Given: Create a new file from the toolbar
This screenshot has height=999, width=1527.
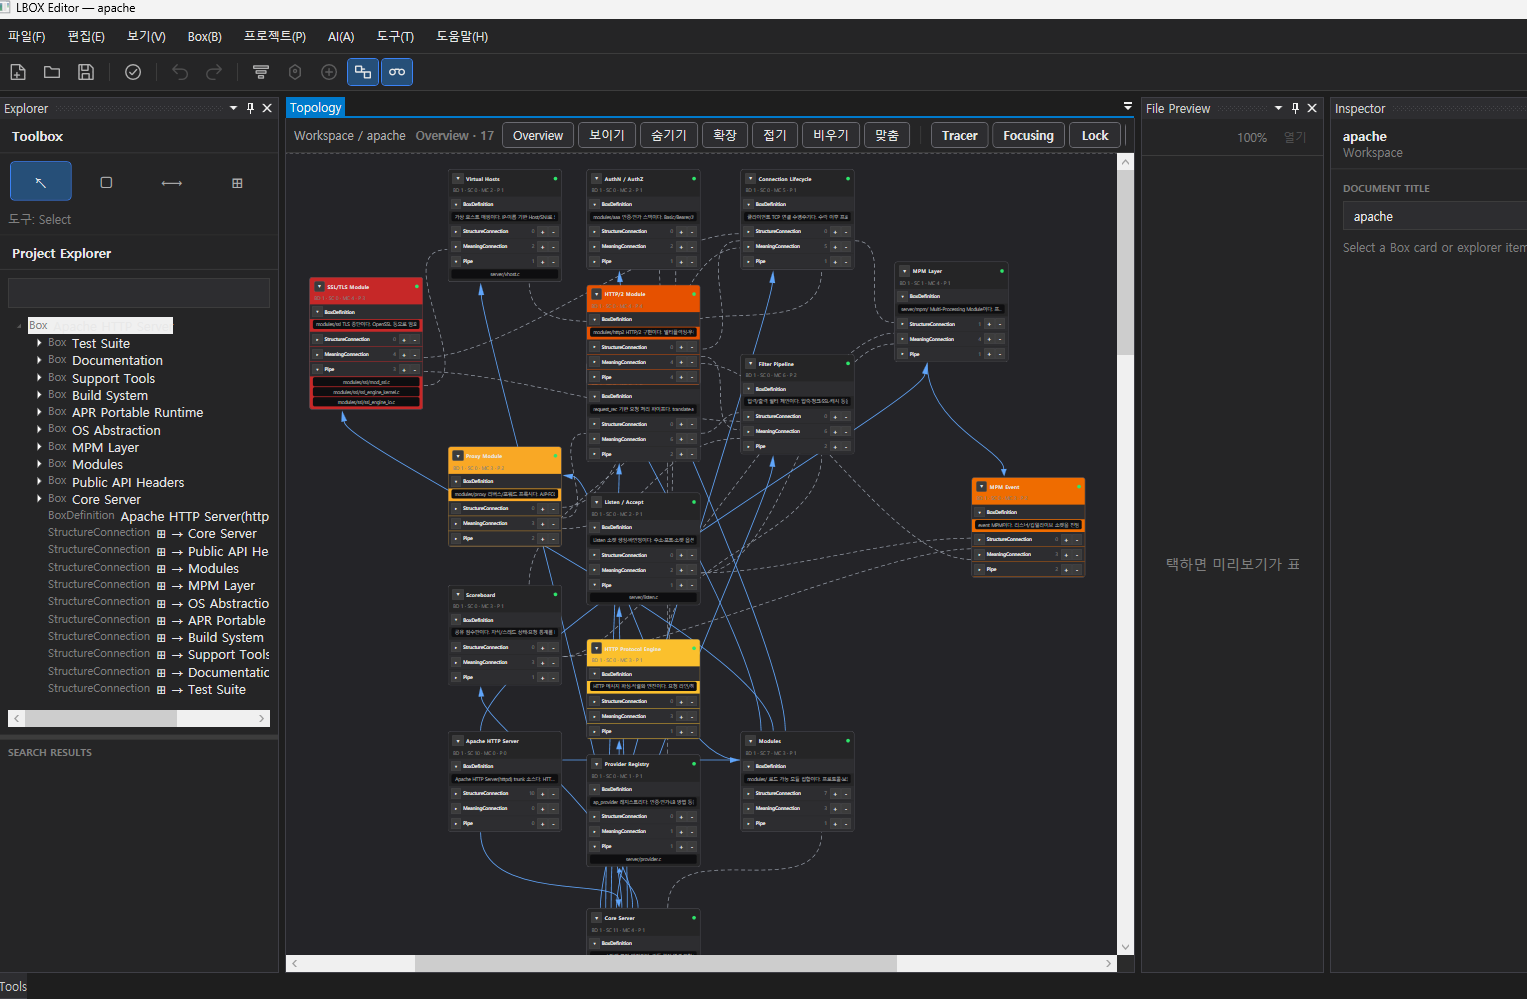Looking at the screenshot, I should pyautogui.click(x=18, y=72).
